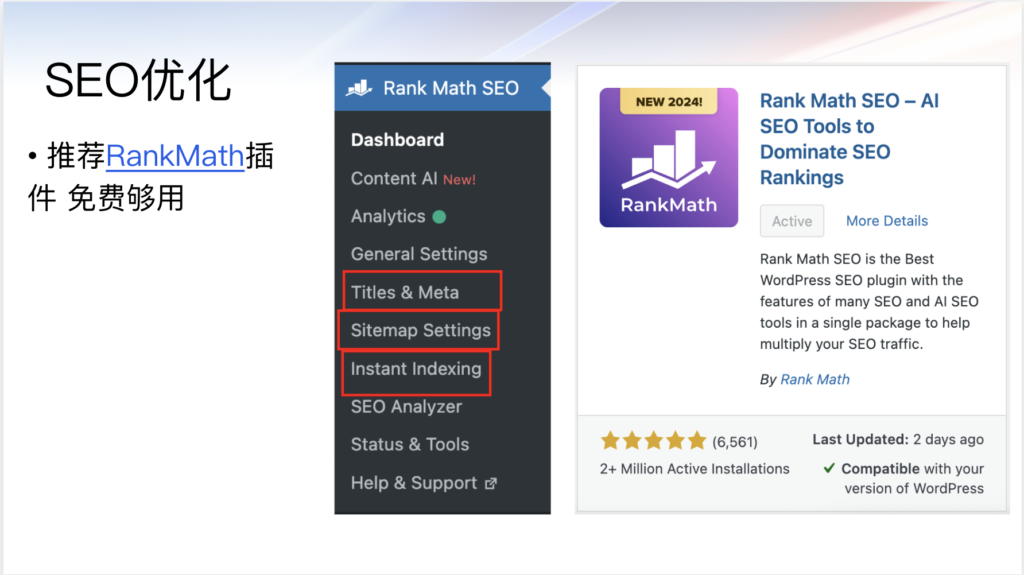Navigate to Status & Tools
1024x575 pixels.
coord(409,445)
